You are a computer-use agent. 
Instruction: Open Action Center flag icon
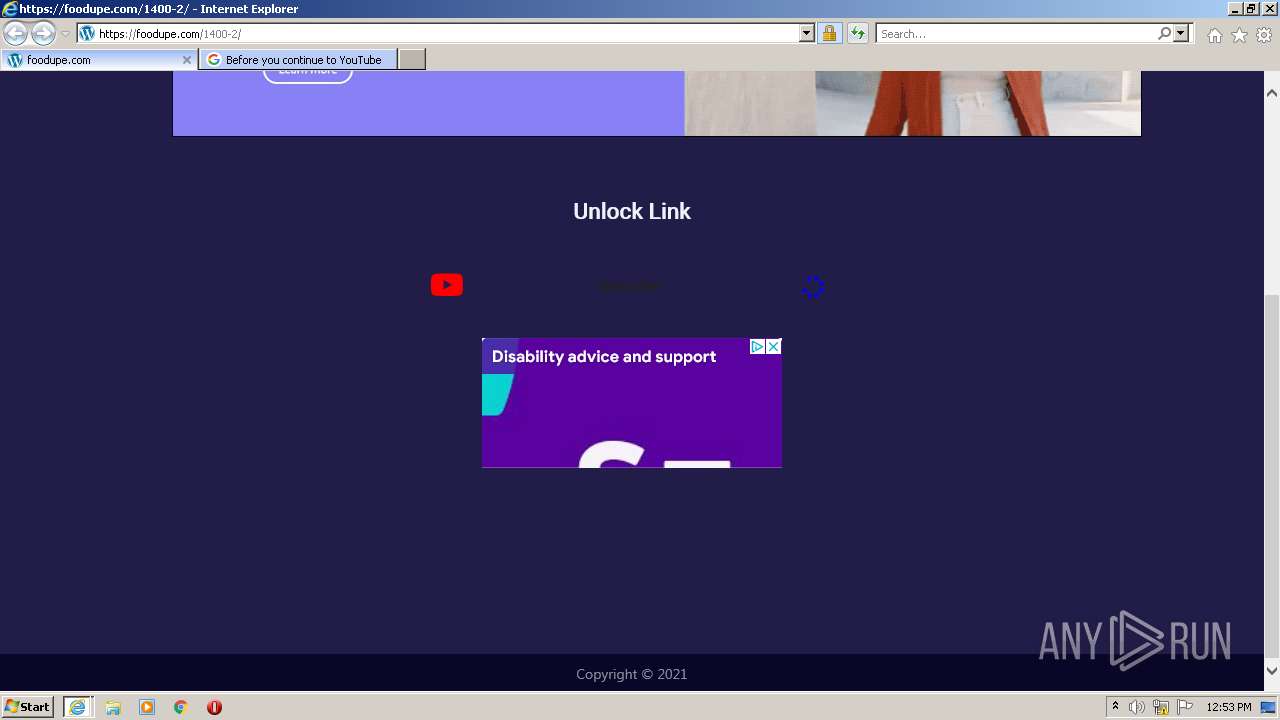pos(1185,707)
